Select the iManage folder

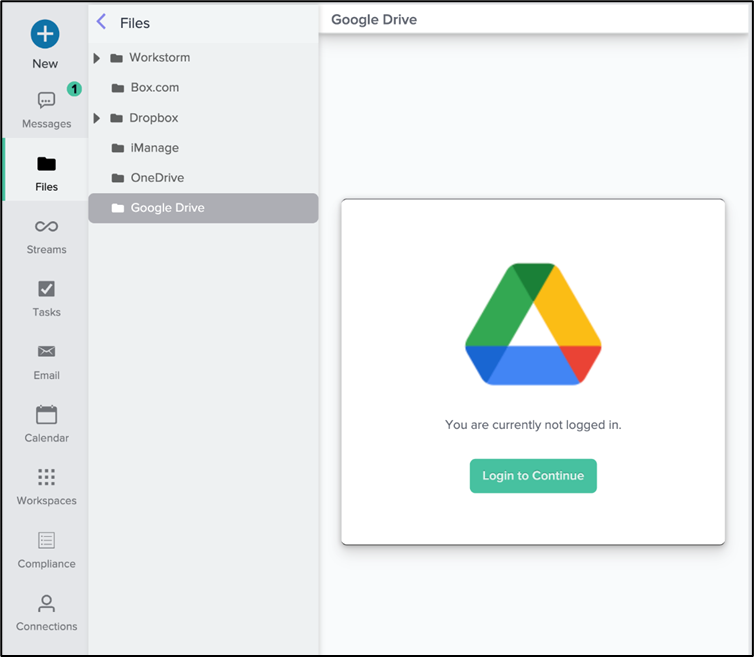[x=203, y=148]
